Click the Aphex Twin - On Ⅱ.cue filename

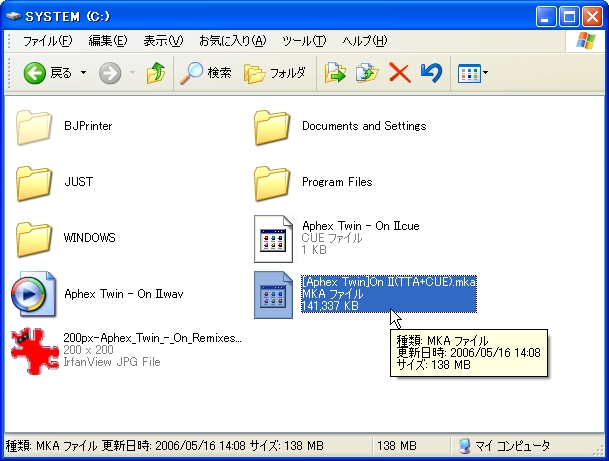361,226
